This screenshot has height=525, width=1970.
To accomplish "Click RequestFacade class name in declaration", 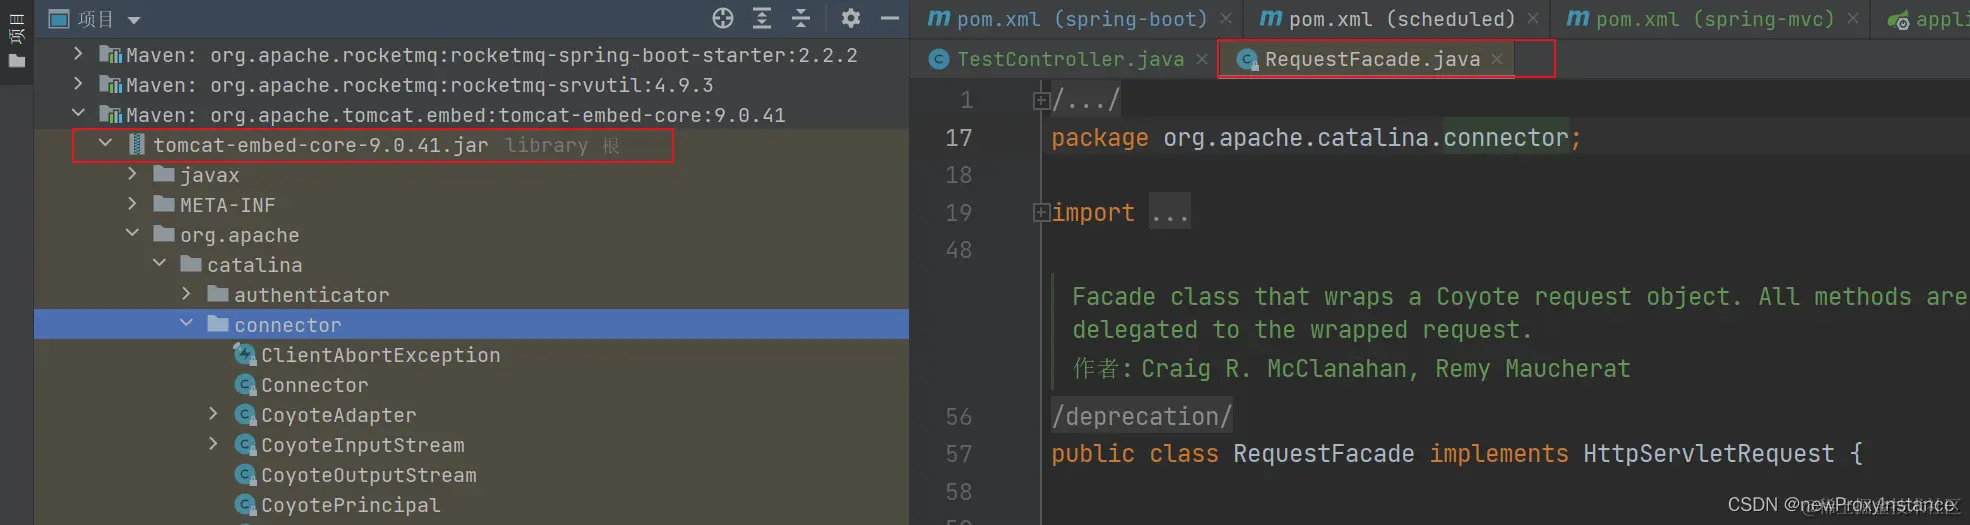I will 1324,453.
